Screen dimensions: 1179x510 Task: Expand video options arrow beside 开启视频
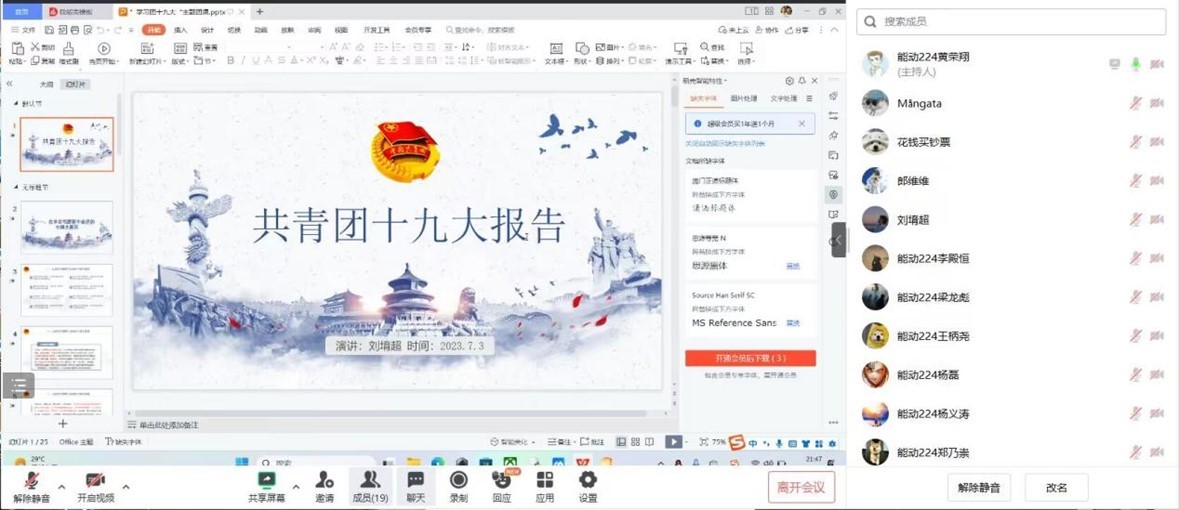coord(126,487)
